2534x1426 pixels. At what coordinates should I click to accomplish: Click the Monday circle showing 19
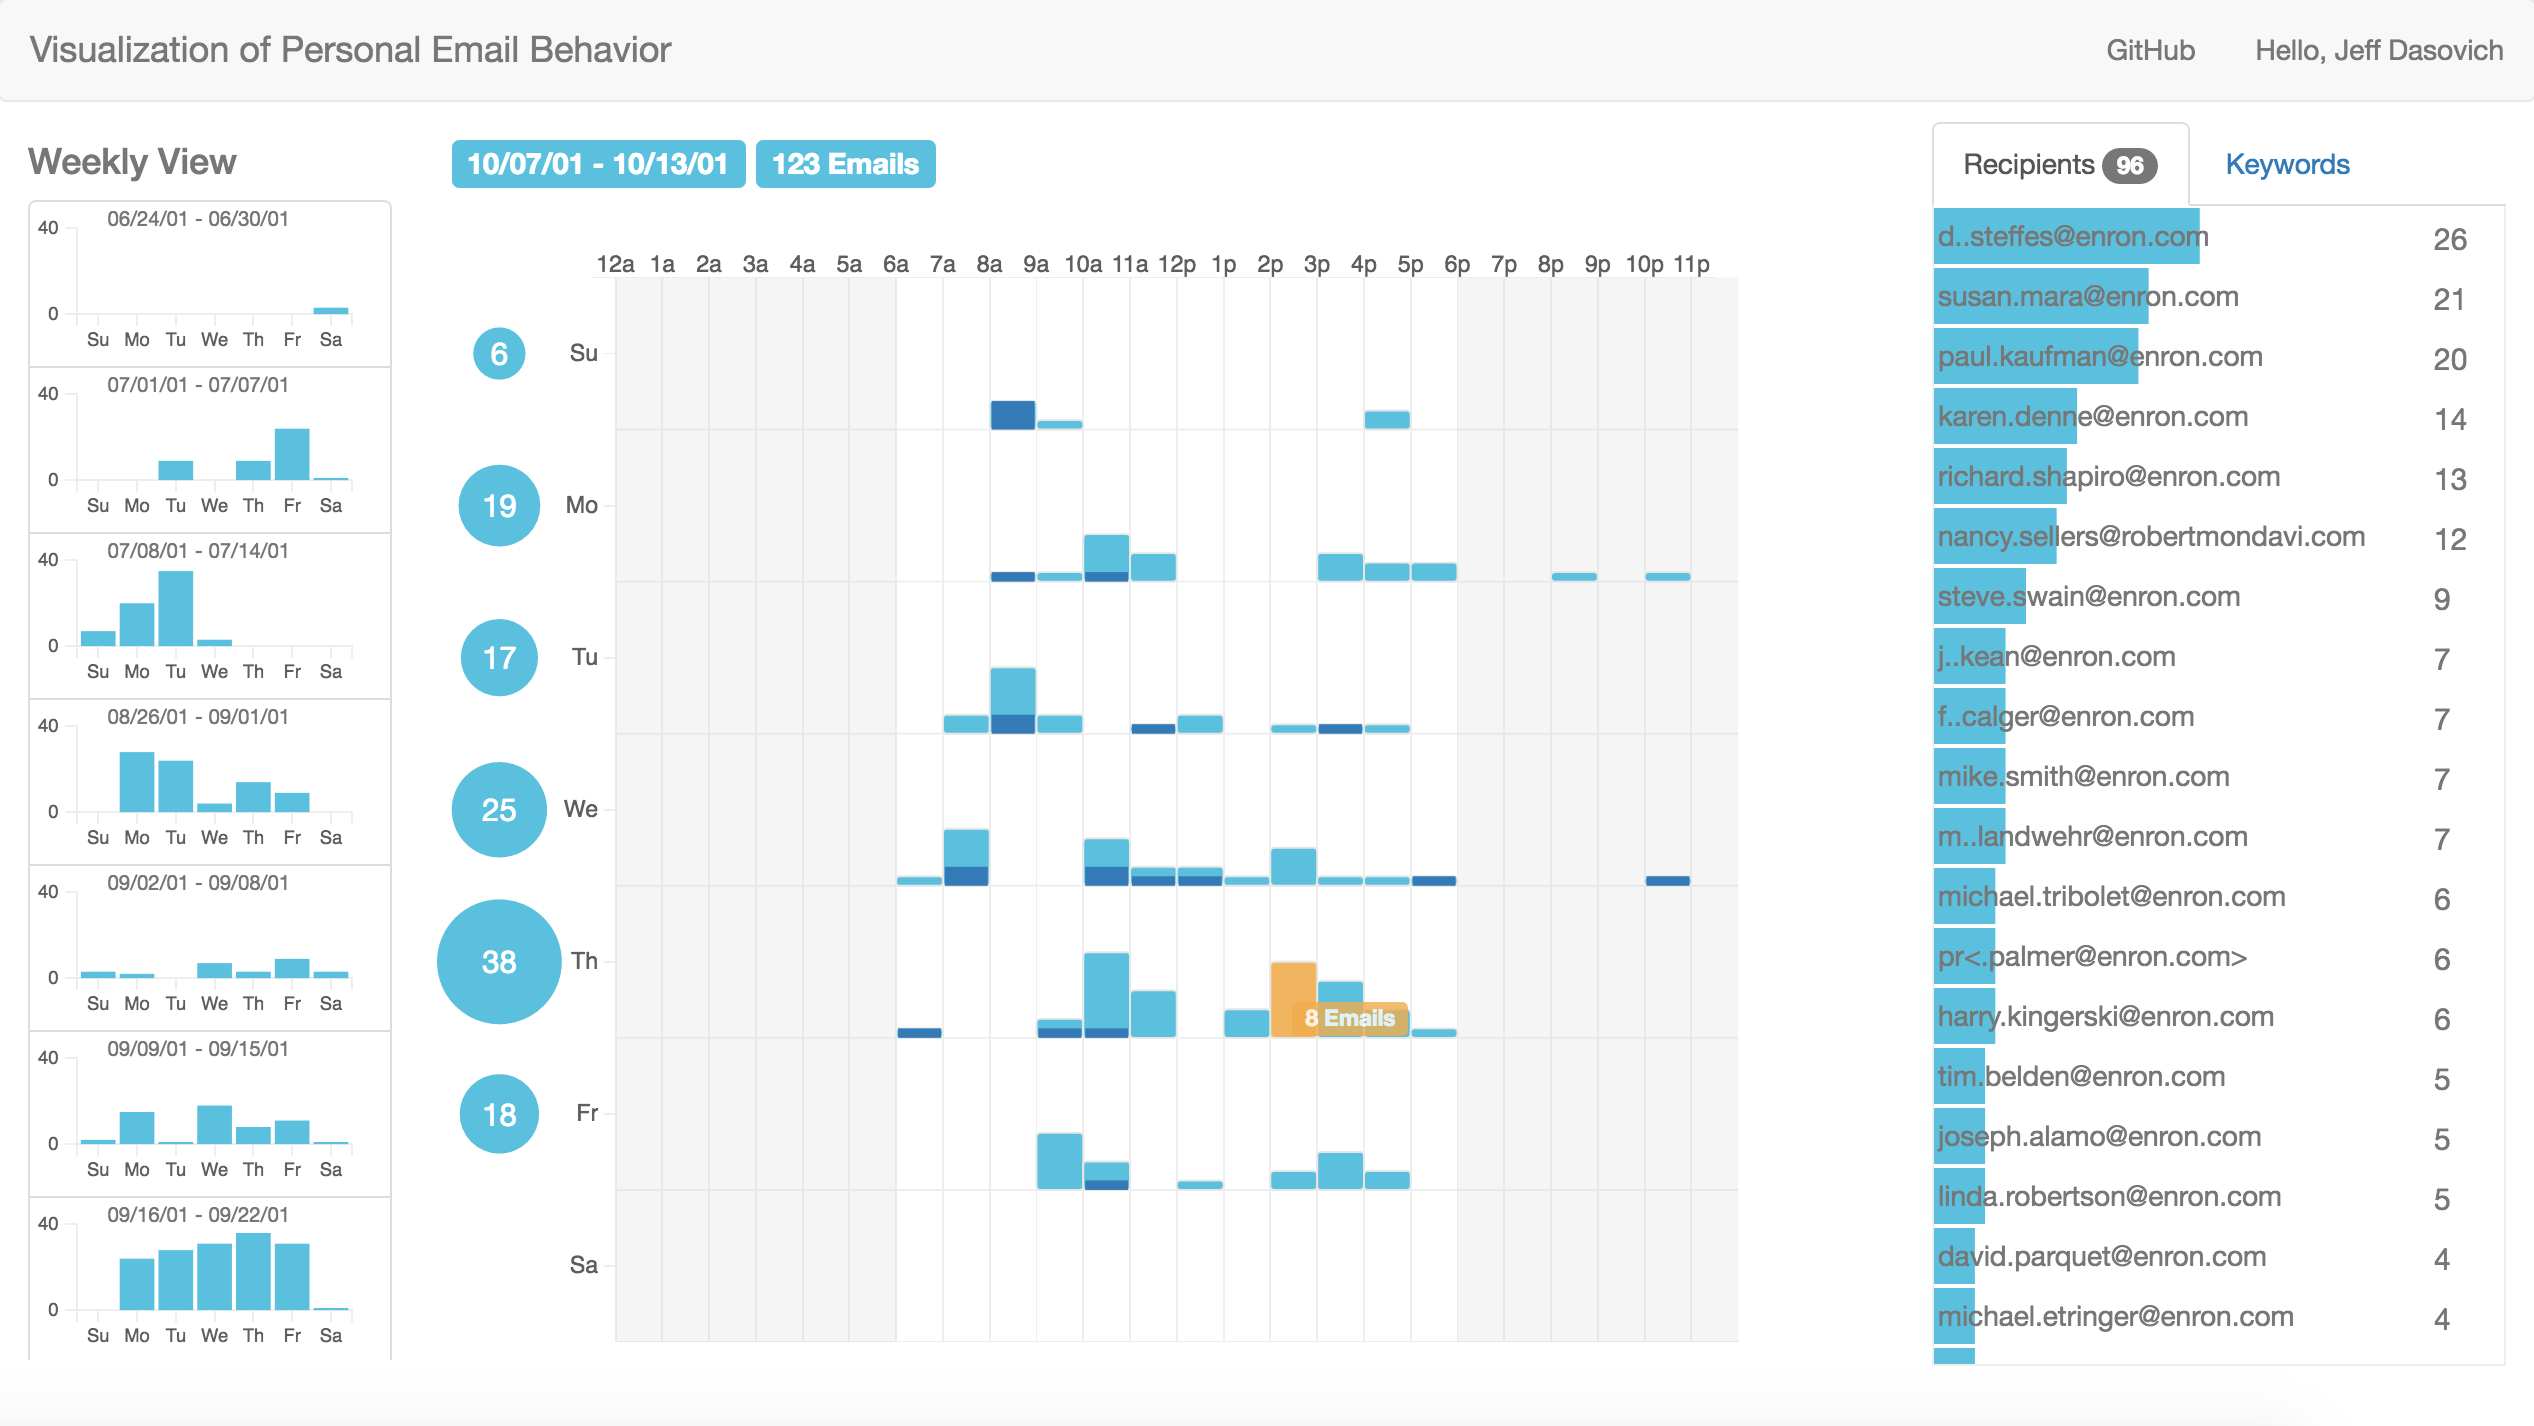pyautogui.click(x=499, y=506)
